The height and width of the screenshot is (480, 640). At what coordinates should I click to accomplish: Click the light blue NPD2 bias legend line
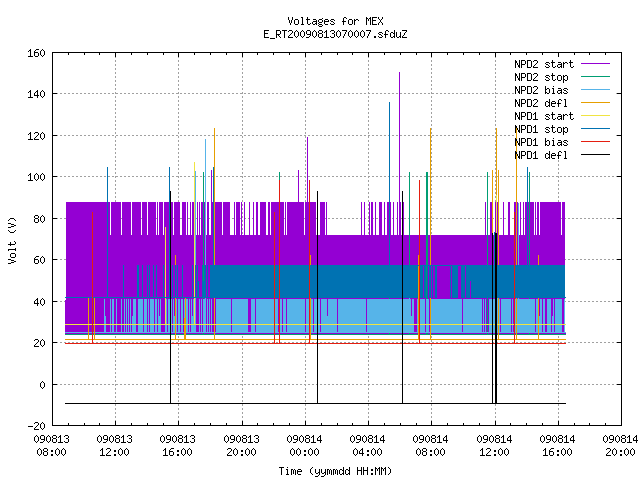[596, 90]
